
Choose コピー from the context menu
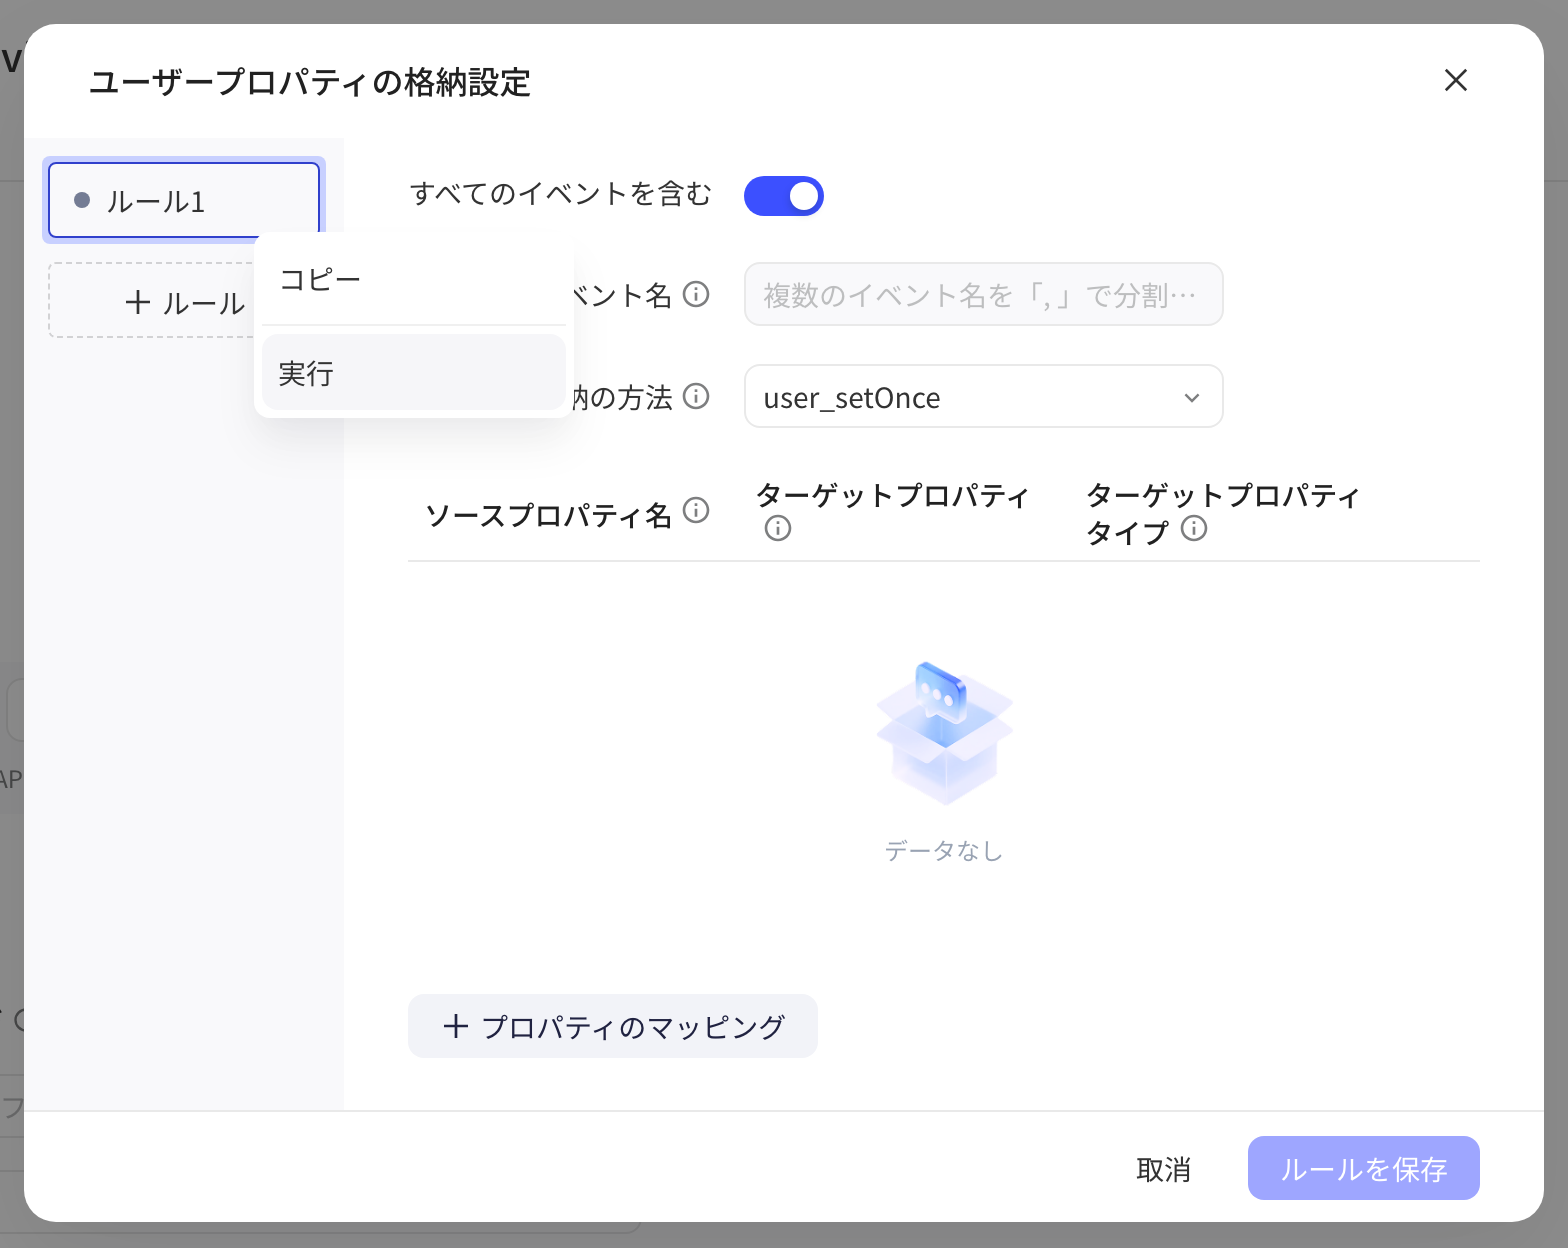click(x=414, y=280)
